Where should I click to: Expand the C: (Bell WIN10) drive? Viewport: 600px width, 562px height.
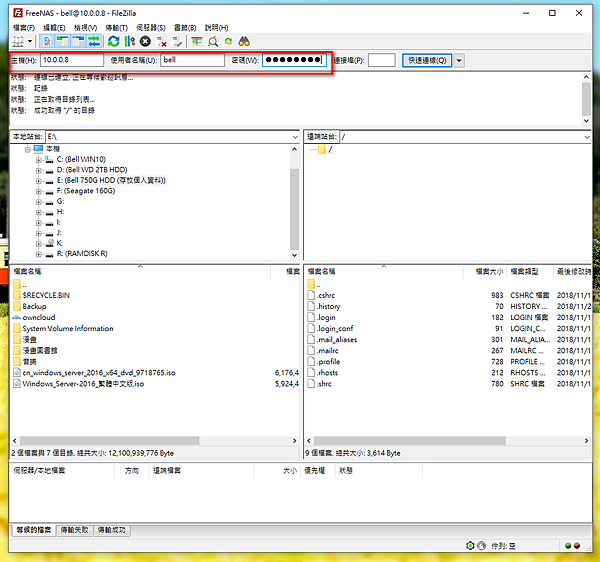(x=38, y=160)
